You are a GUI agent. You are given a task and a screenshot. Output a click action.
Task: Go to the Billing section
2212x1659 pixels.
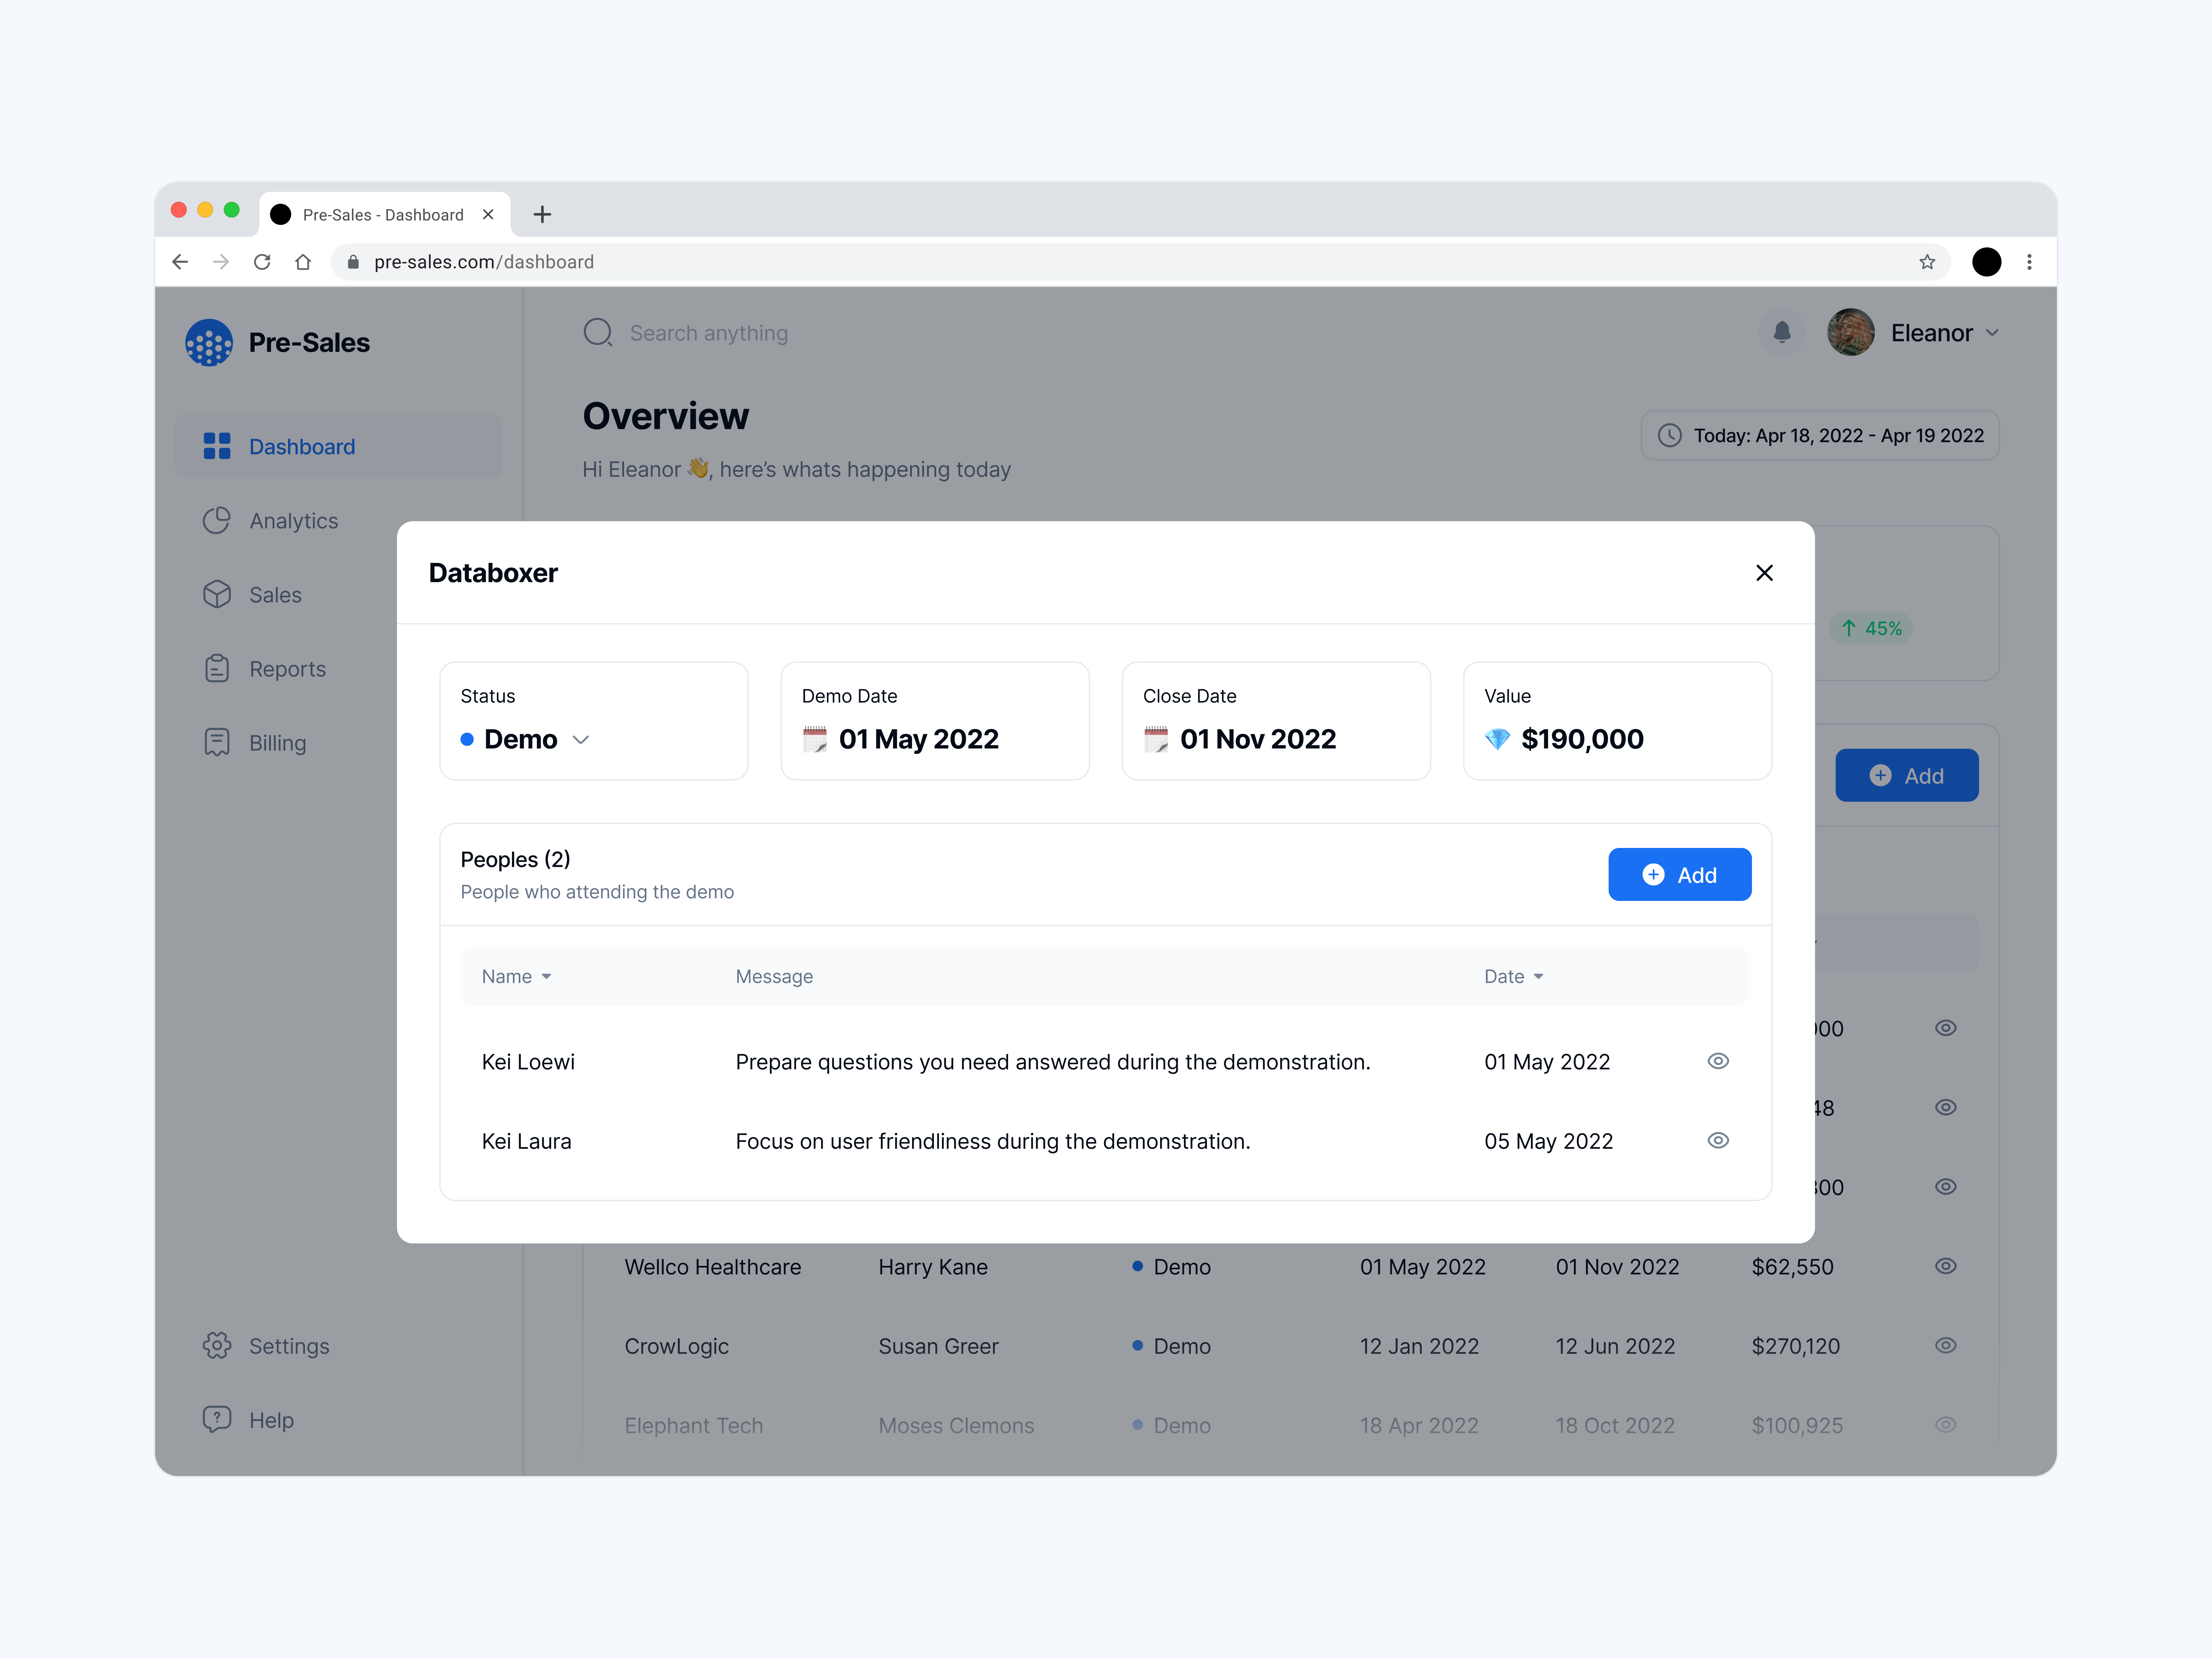click(277, 742)
